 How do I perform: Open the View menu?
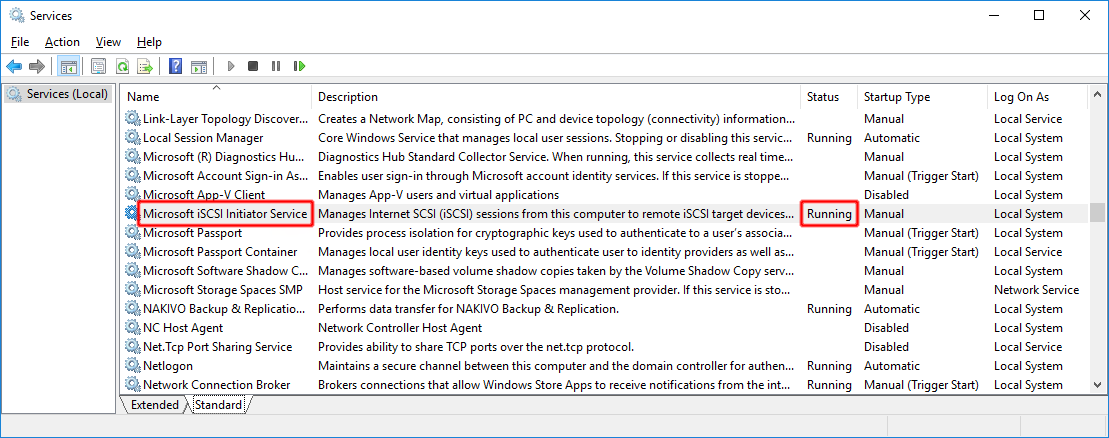108,42
